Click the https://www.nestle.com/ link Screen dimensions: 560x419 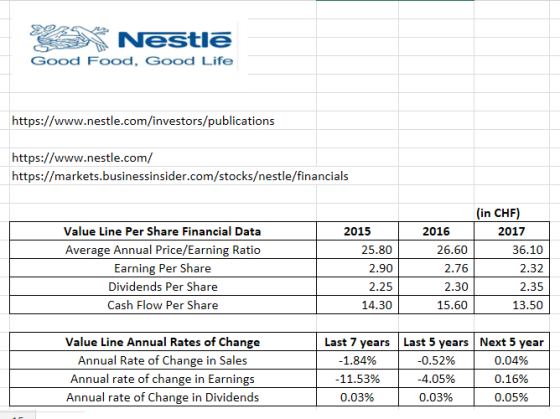[x=82, y=158]
